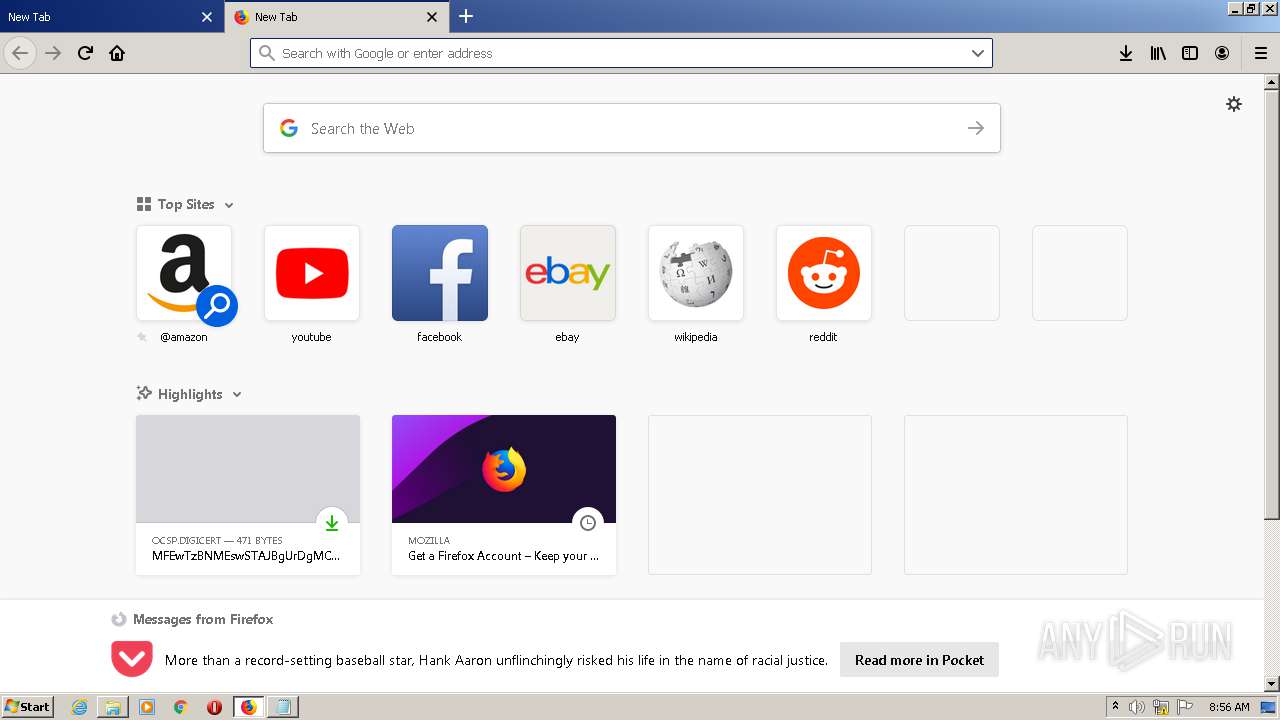Open the Amazon top site tile

[x=184, y=273]
